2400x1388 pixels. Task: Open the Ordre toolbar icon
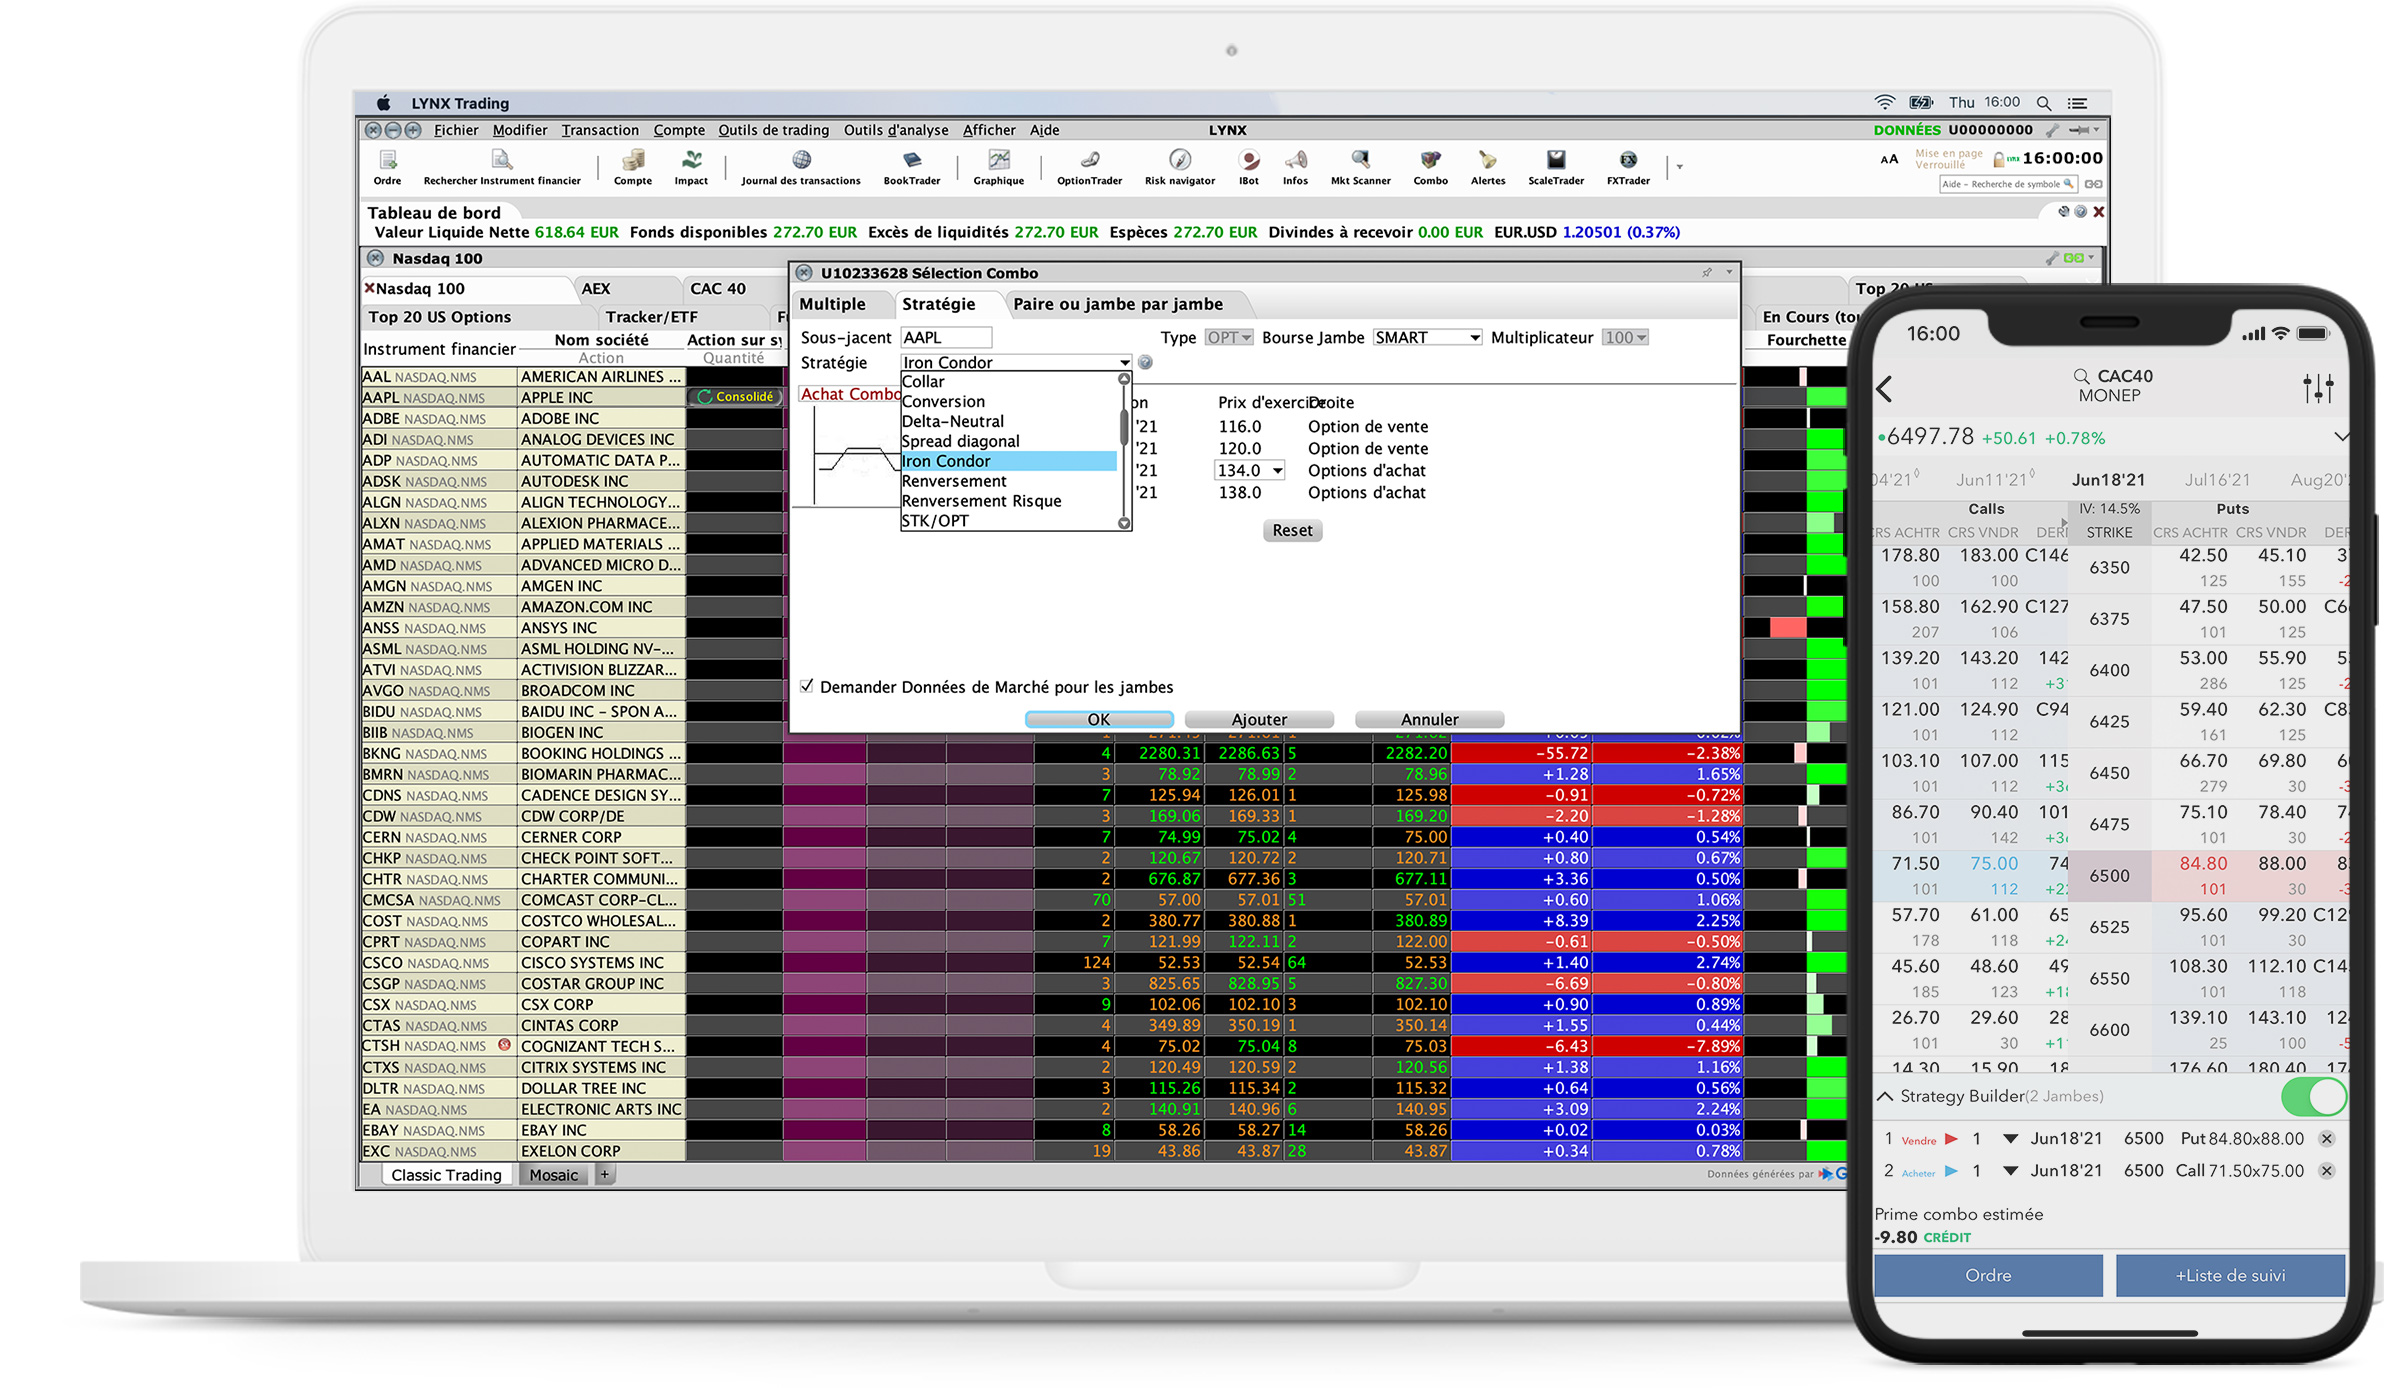coord(387,167)
